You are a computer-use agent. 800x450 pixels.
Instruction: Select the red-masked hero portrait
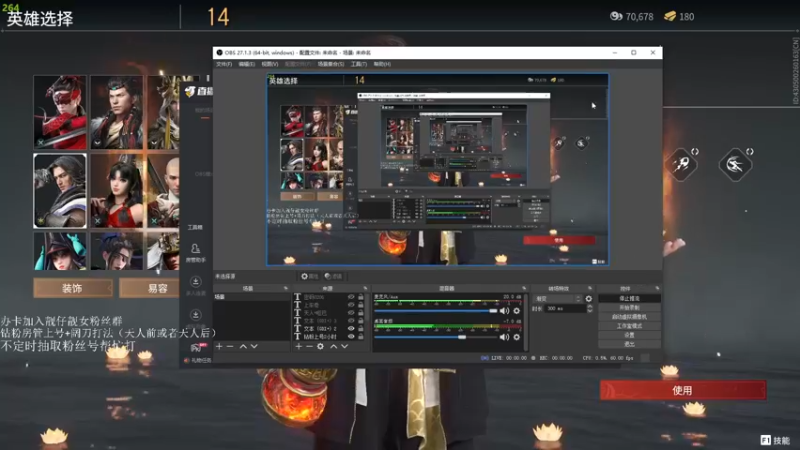coord(60,112)
